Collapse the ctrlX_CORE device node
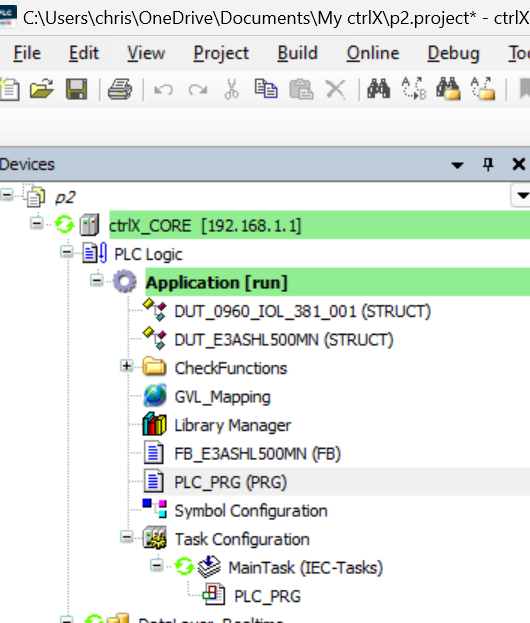This screenshot has width=530, height=623. tap(37, 224)
